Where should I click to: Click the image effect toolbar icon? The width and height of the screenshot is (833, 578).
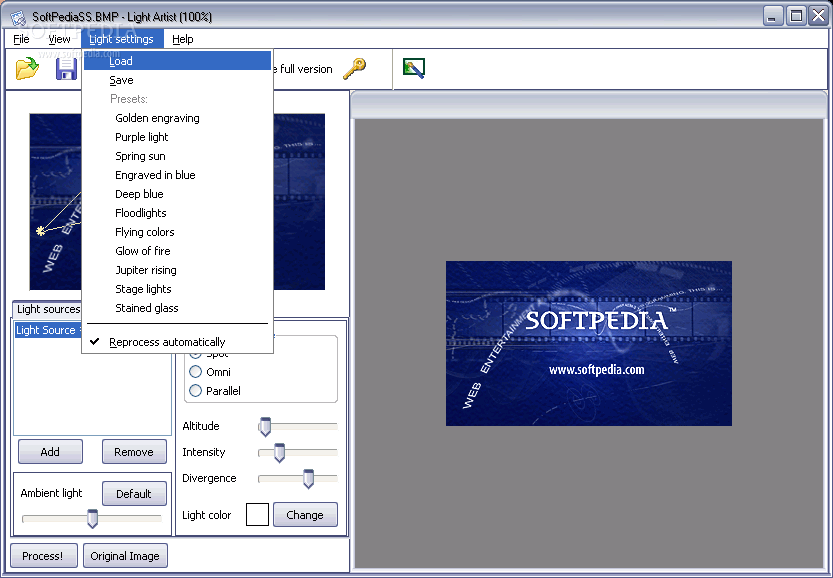pyautogui.click(x=413, y=69)
